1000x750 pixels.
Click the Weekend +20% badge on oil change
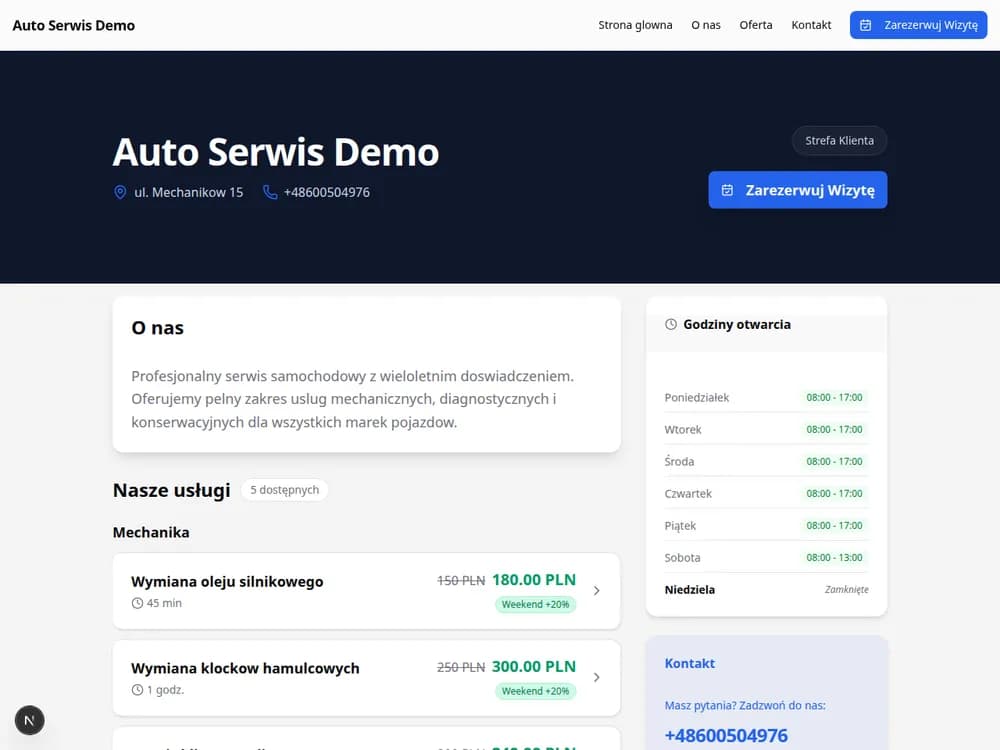click(x=536, y=604)
